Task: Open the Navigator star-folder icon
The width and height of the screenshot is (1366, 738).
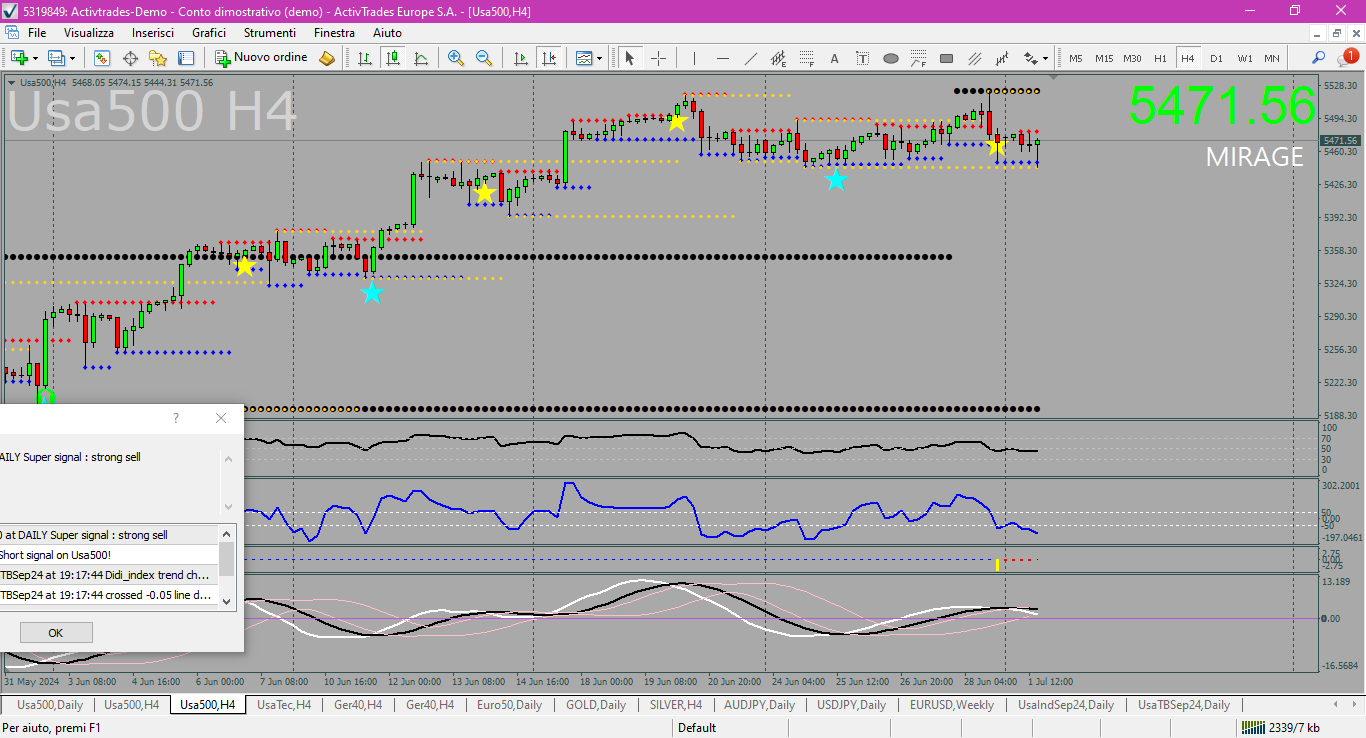Action: coord(158,58)
